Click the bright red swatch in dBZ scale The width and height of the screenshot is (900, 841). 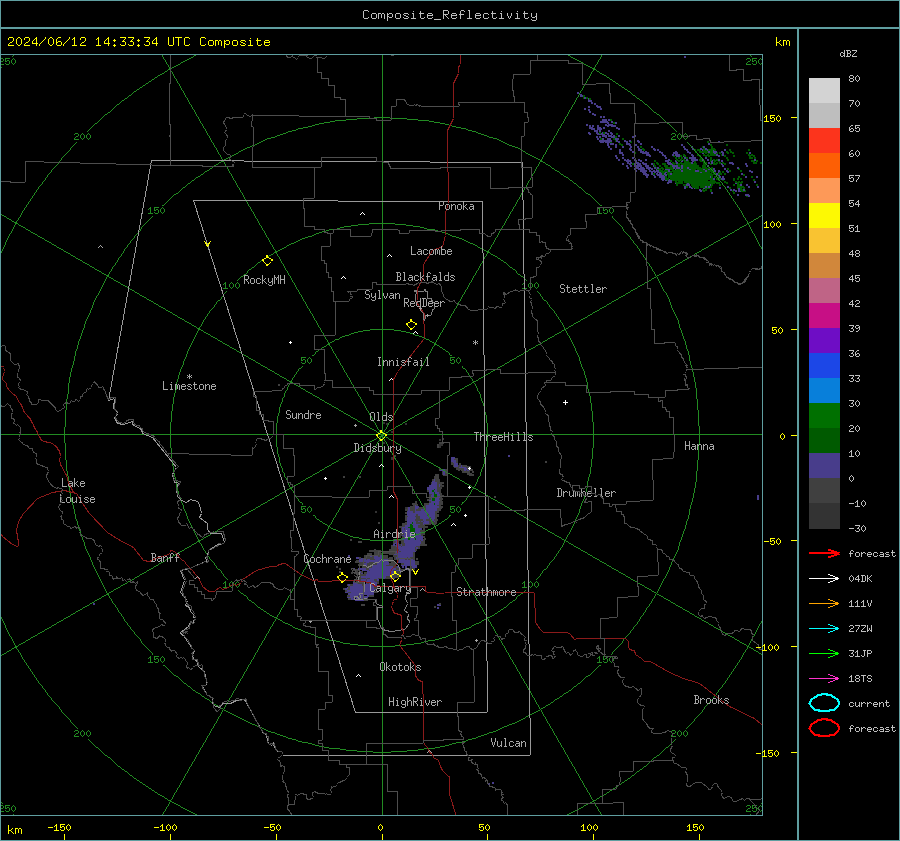[824, 140]
